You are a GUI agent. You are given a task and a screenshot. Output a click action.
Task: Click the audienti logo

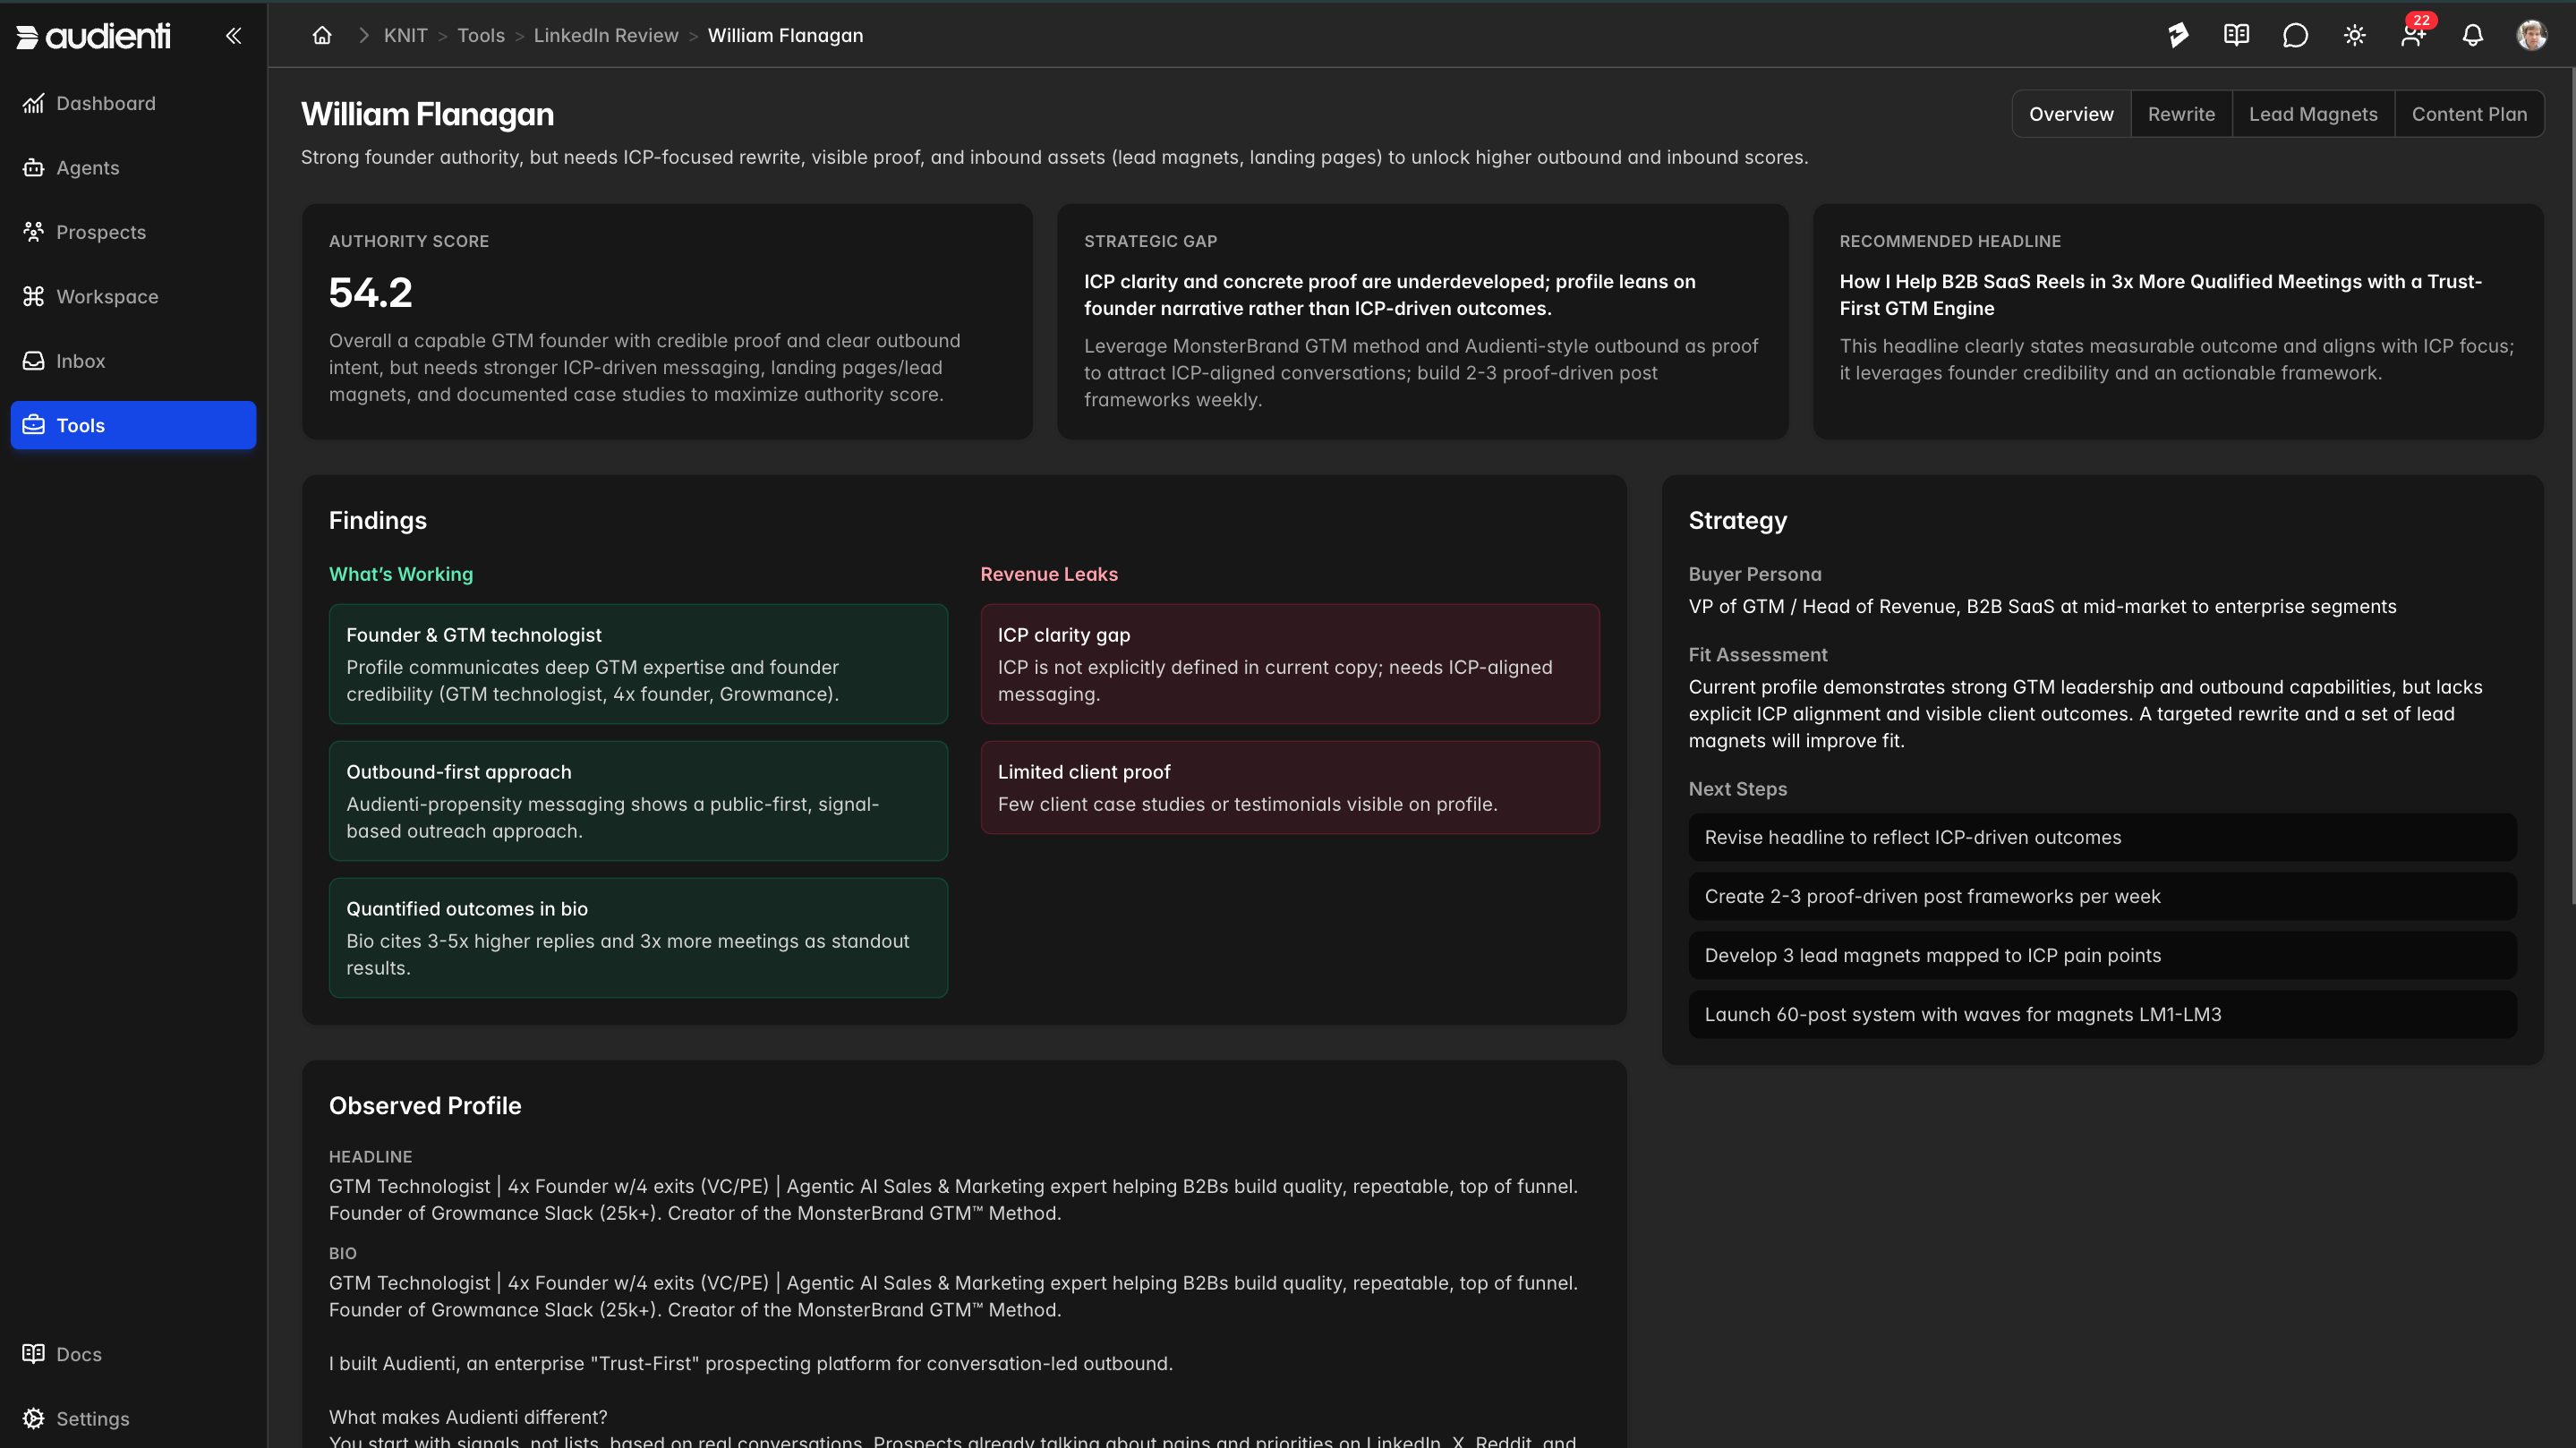(x=94, y=36)
